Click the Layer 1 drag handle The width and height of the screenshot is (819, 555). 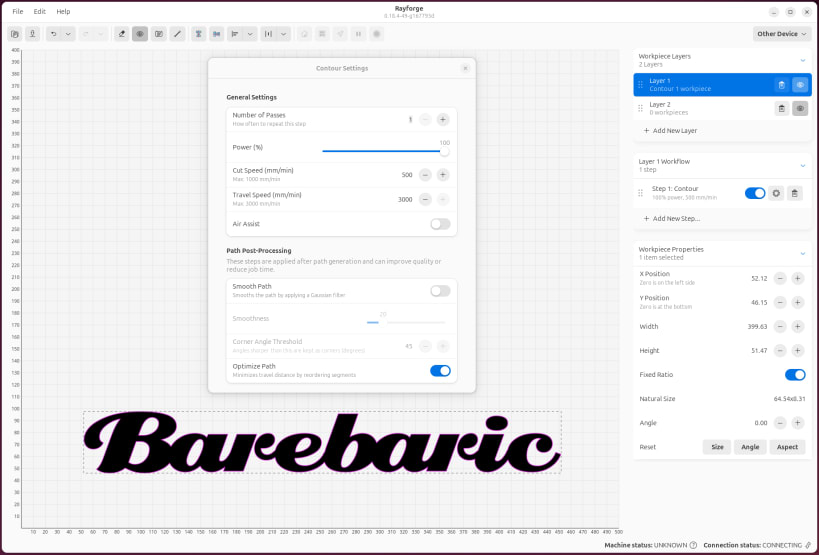pyautogui.click(x=640, y=85)
